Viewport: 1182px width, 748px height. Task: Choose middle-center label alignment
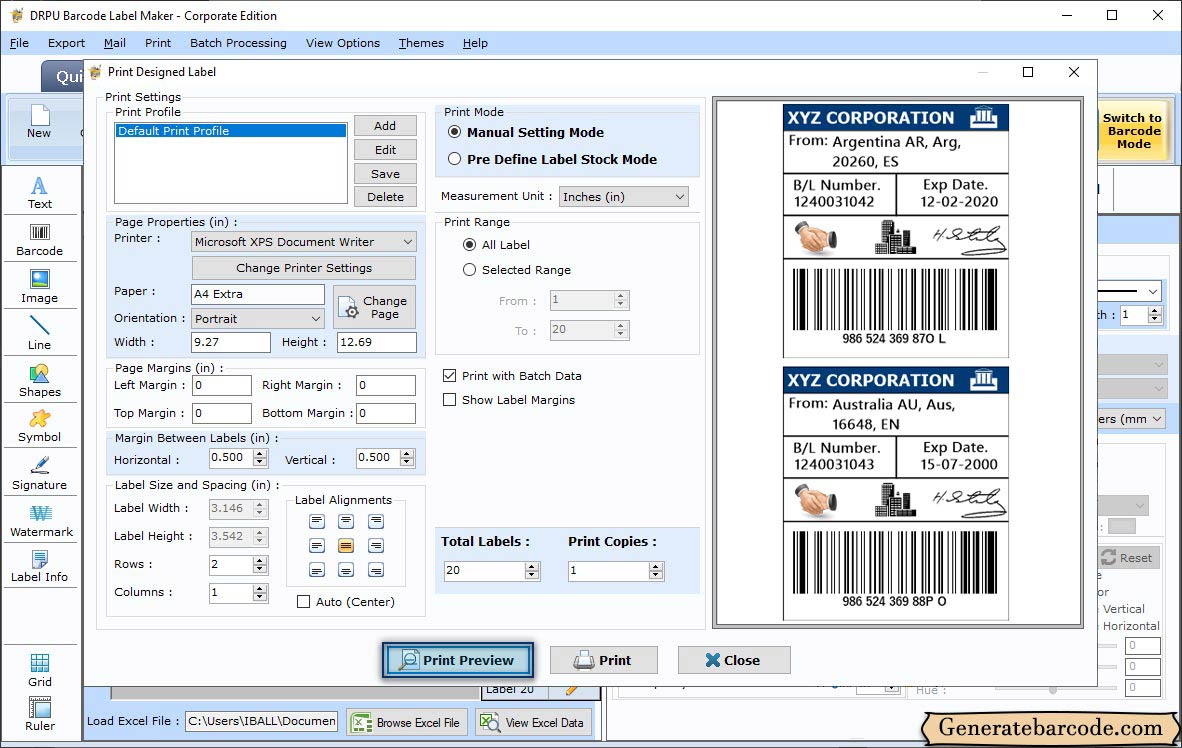346,545
